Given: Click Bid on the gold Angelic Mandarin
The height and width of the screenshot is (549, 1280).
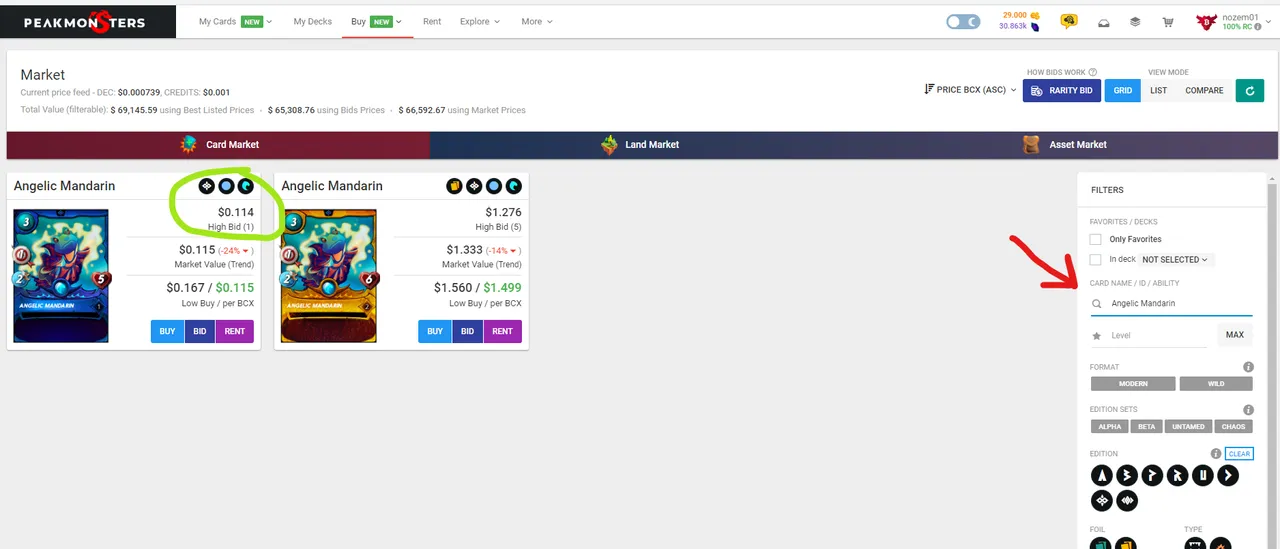Looking at the screenshot, I should click(x=467, y=331).
